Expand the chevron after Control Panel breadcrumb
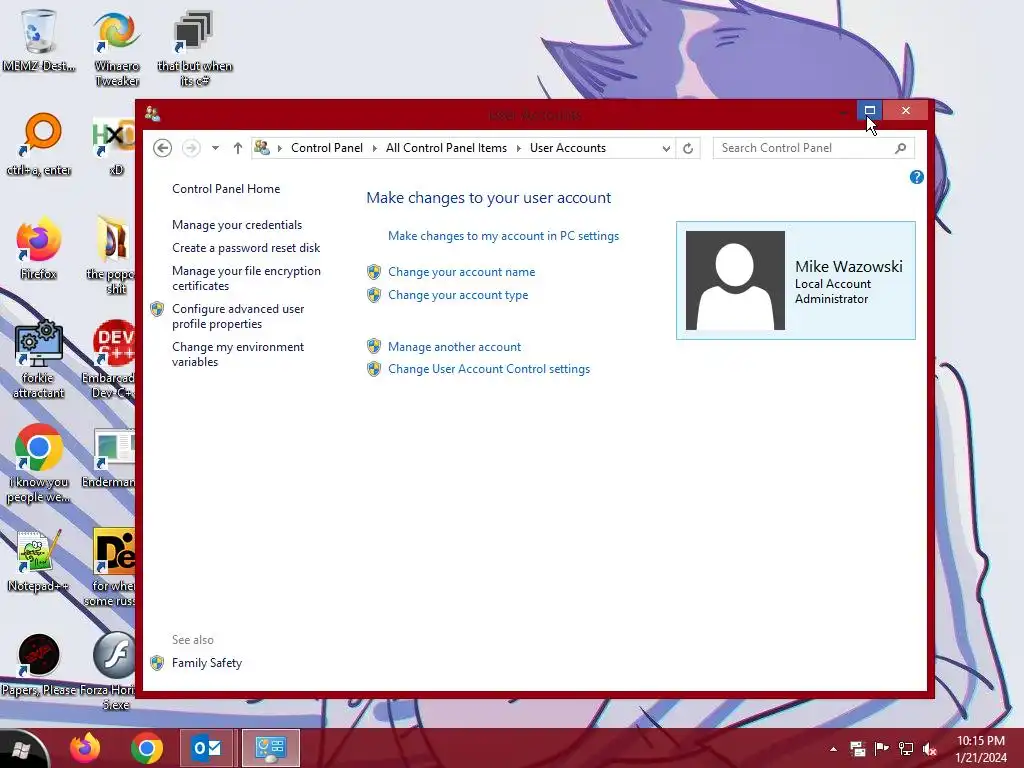 375,148
